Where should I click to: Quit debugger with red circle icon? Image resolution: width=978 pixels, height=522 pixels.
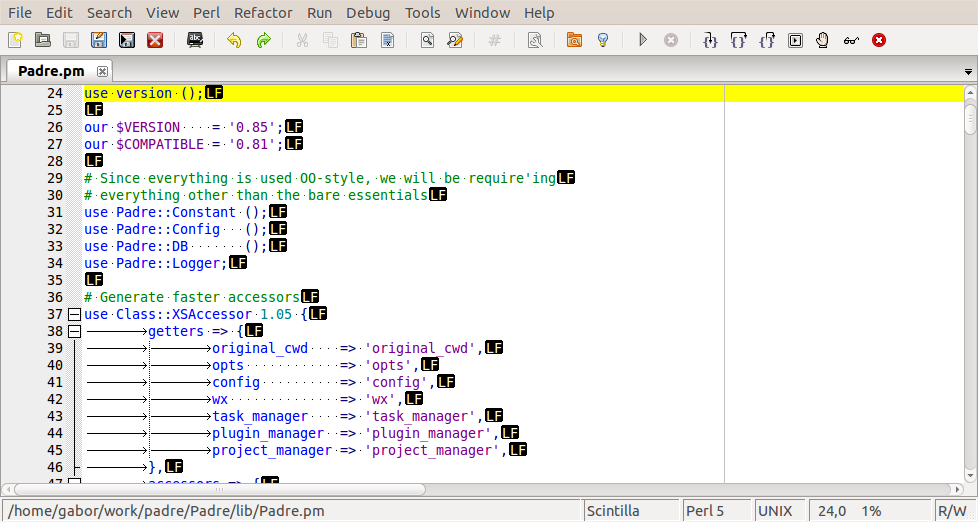879,41
